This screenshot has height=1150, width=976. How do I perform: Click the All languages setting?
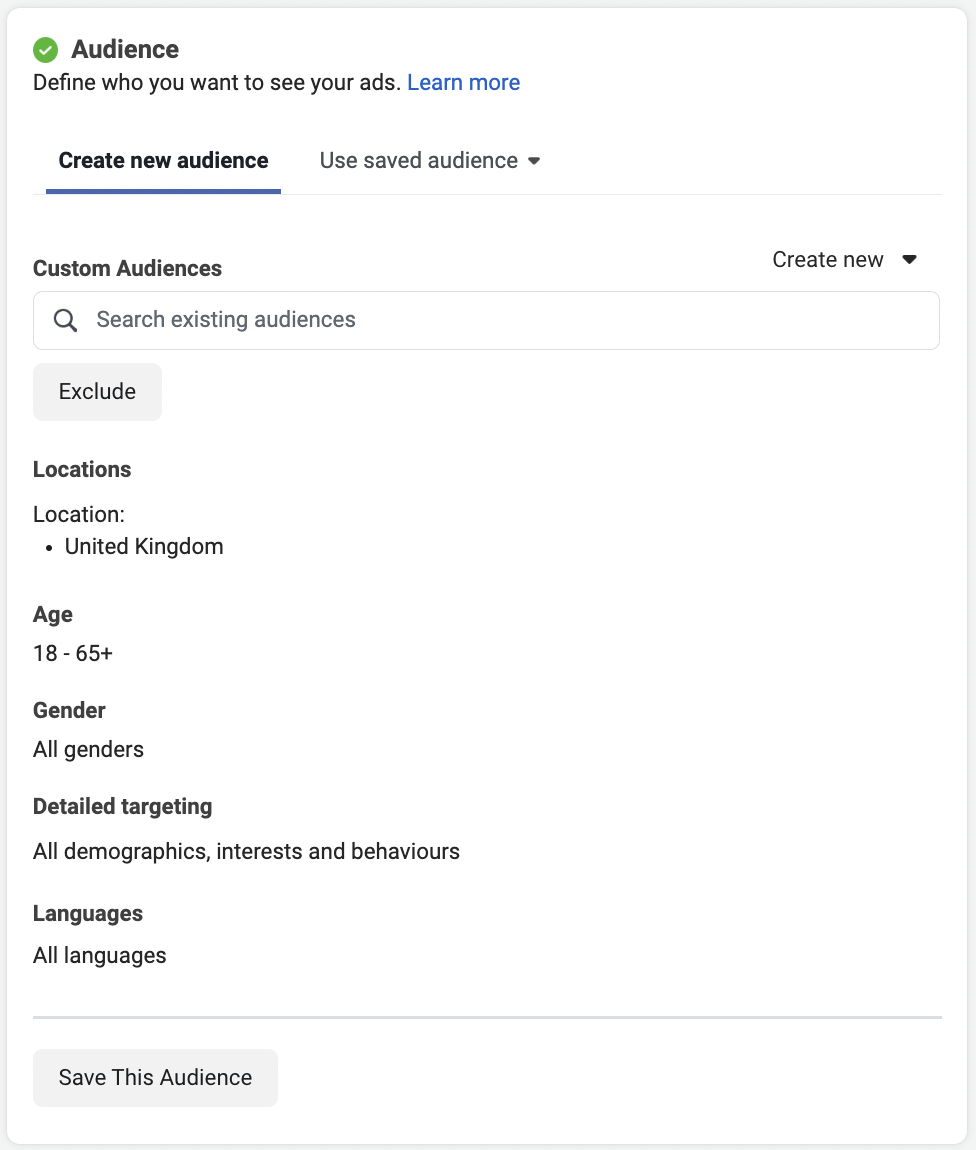(x=99, y=955)
